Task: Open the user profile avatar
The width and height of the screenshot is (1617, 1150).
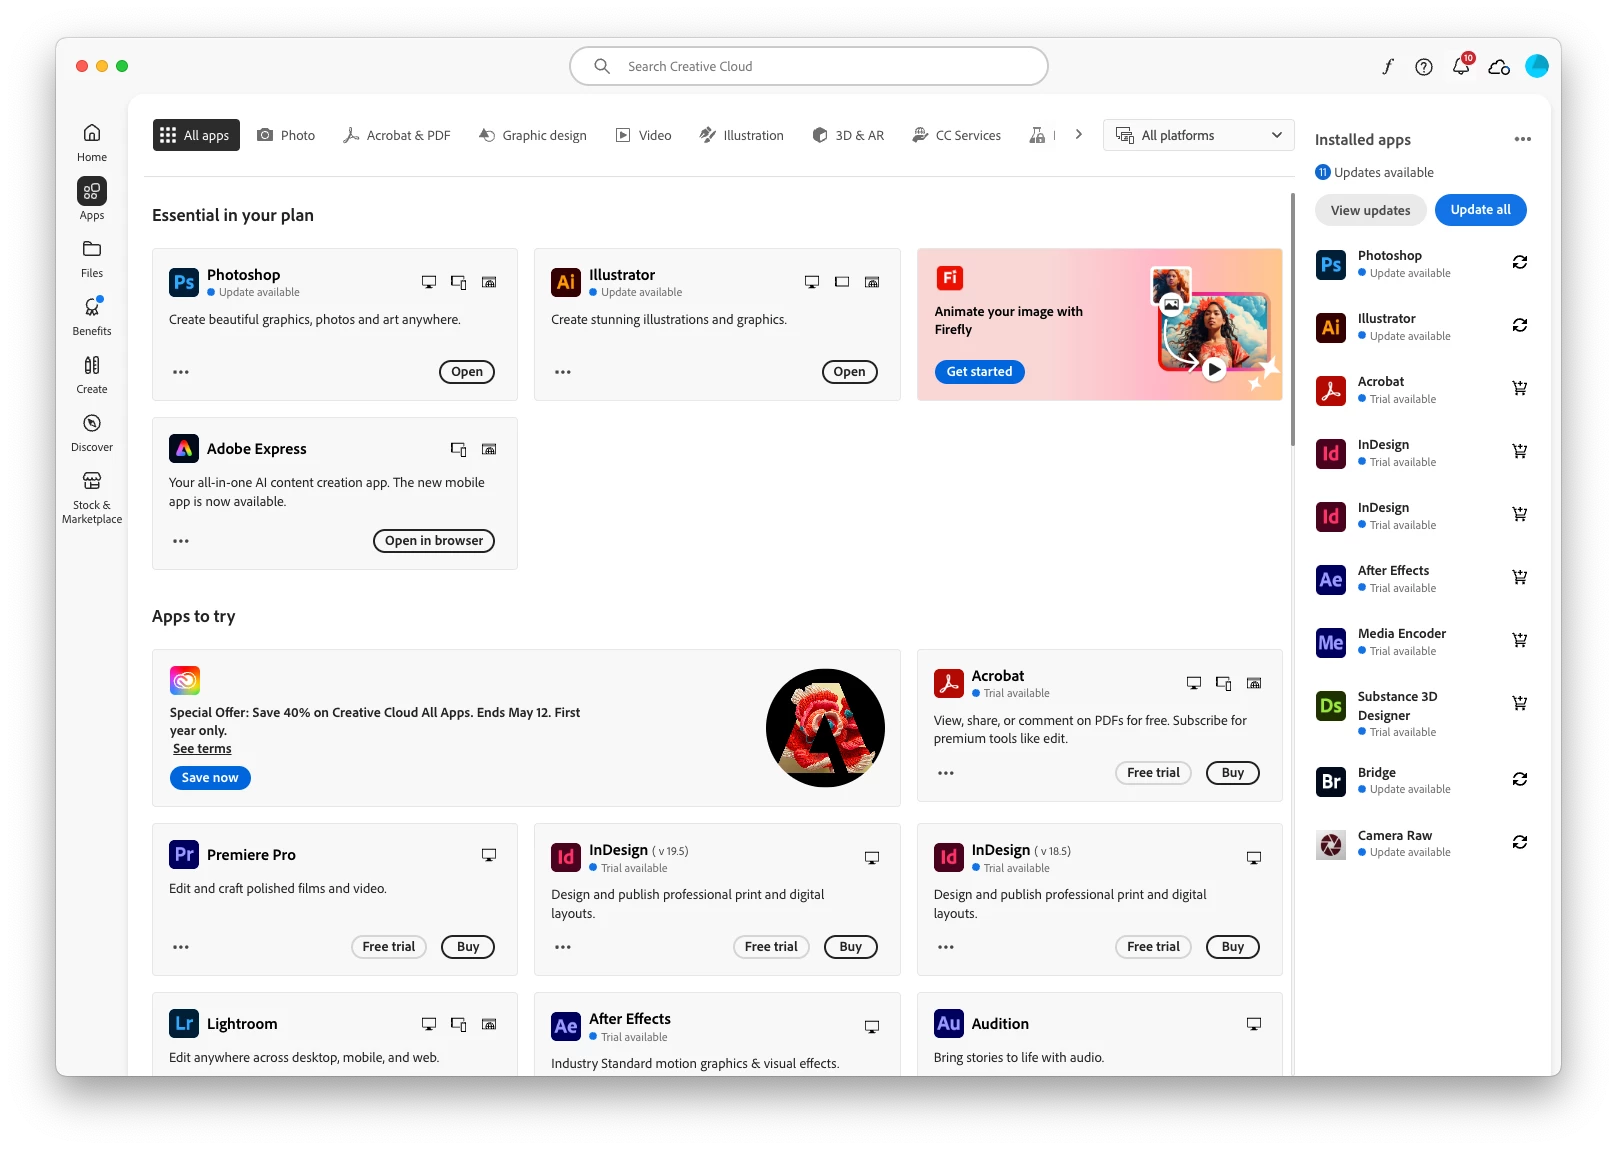Action: (x=1537, y=66)
